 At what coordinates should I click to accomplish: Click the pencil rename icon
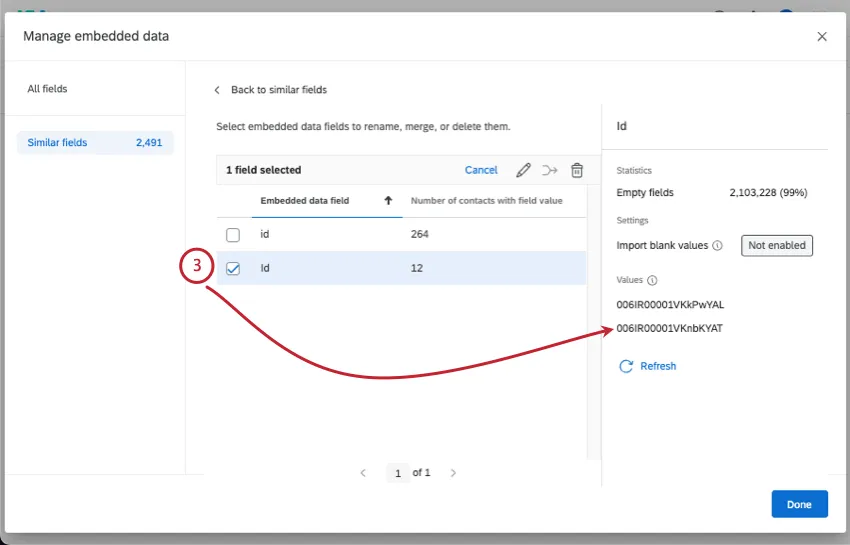pyautogui.click(x=523, y=170)
